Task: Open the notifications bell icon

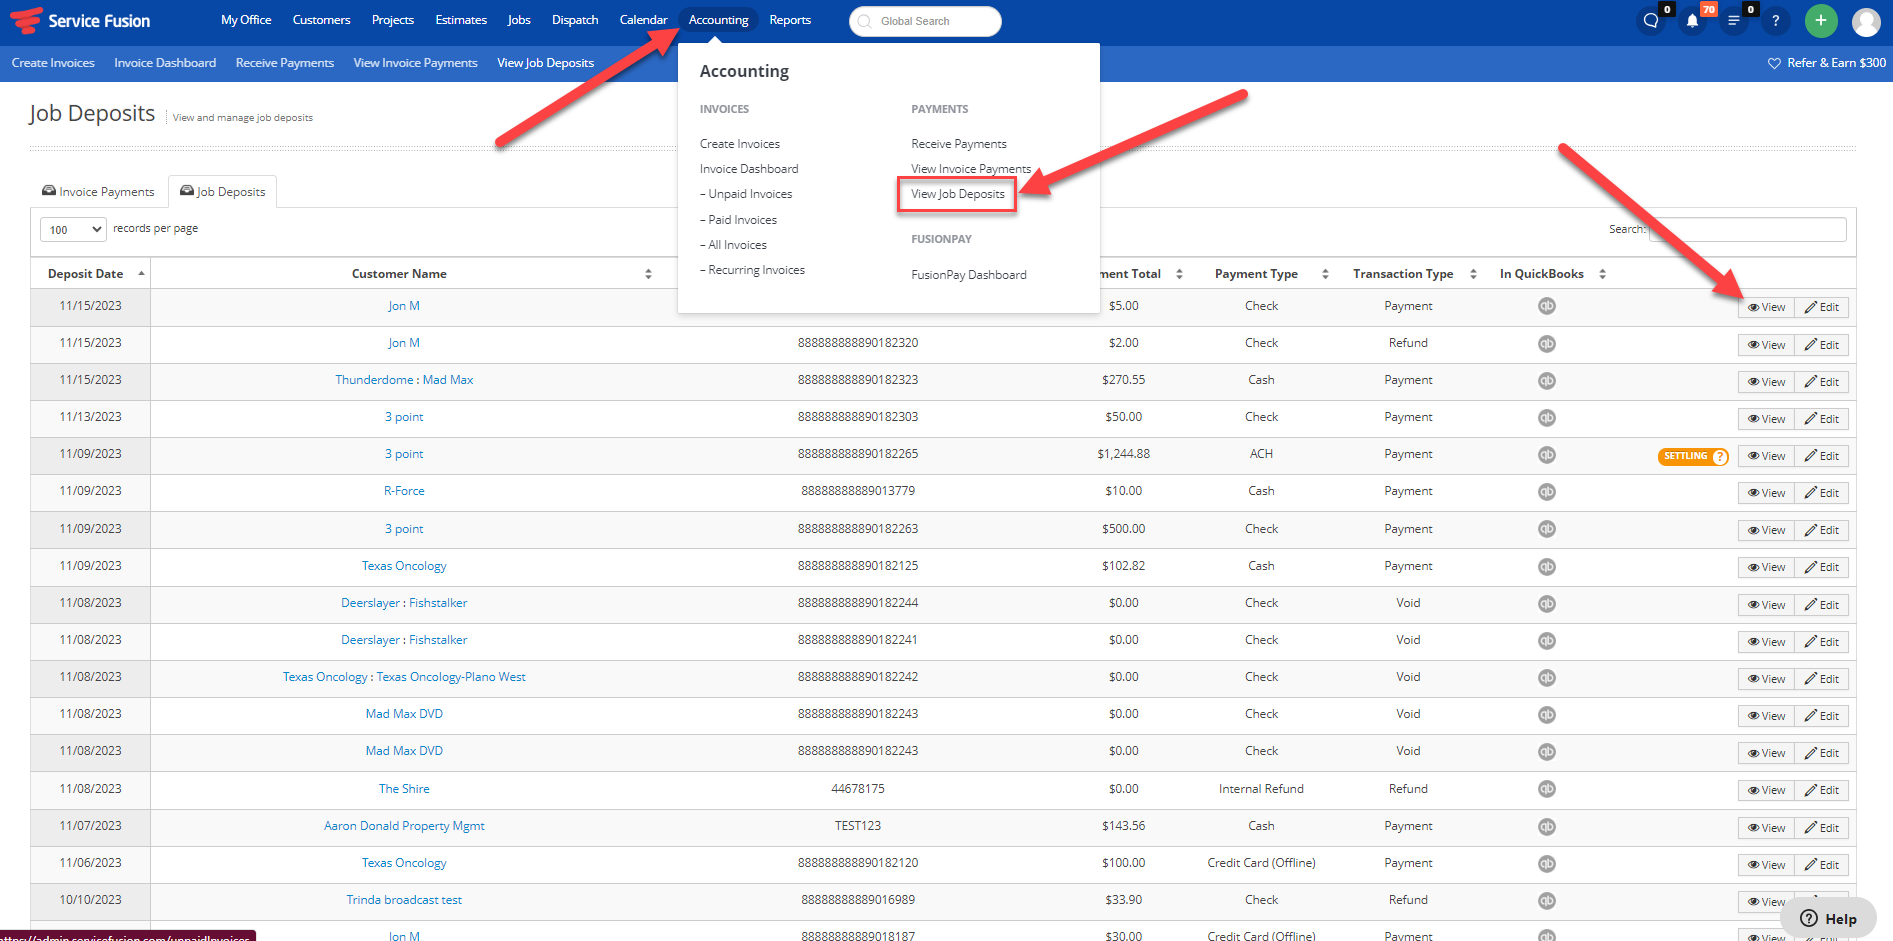Action: point(1692,21)
